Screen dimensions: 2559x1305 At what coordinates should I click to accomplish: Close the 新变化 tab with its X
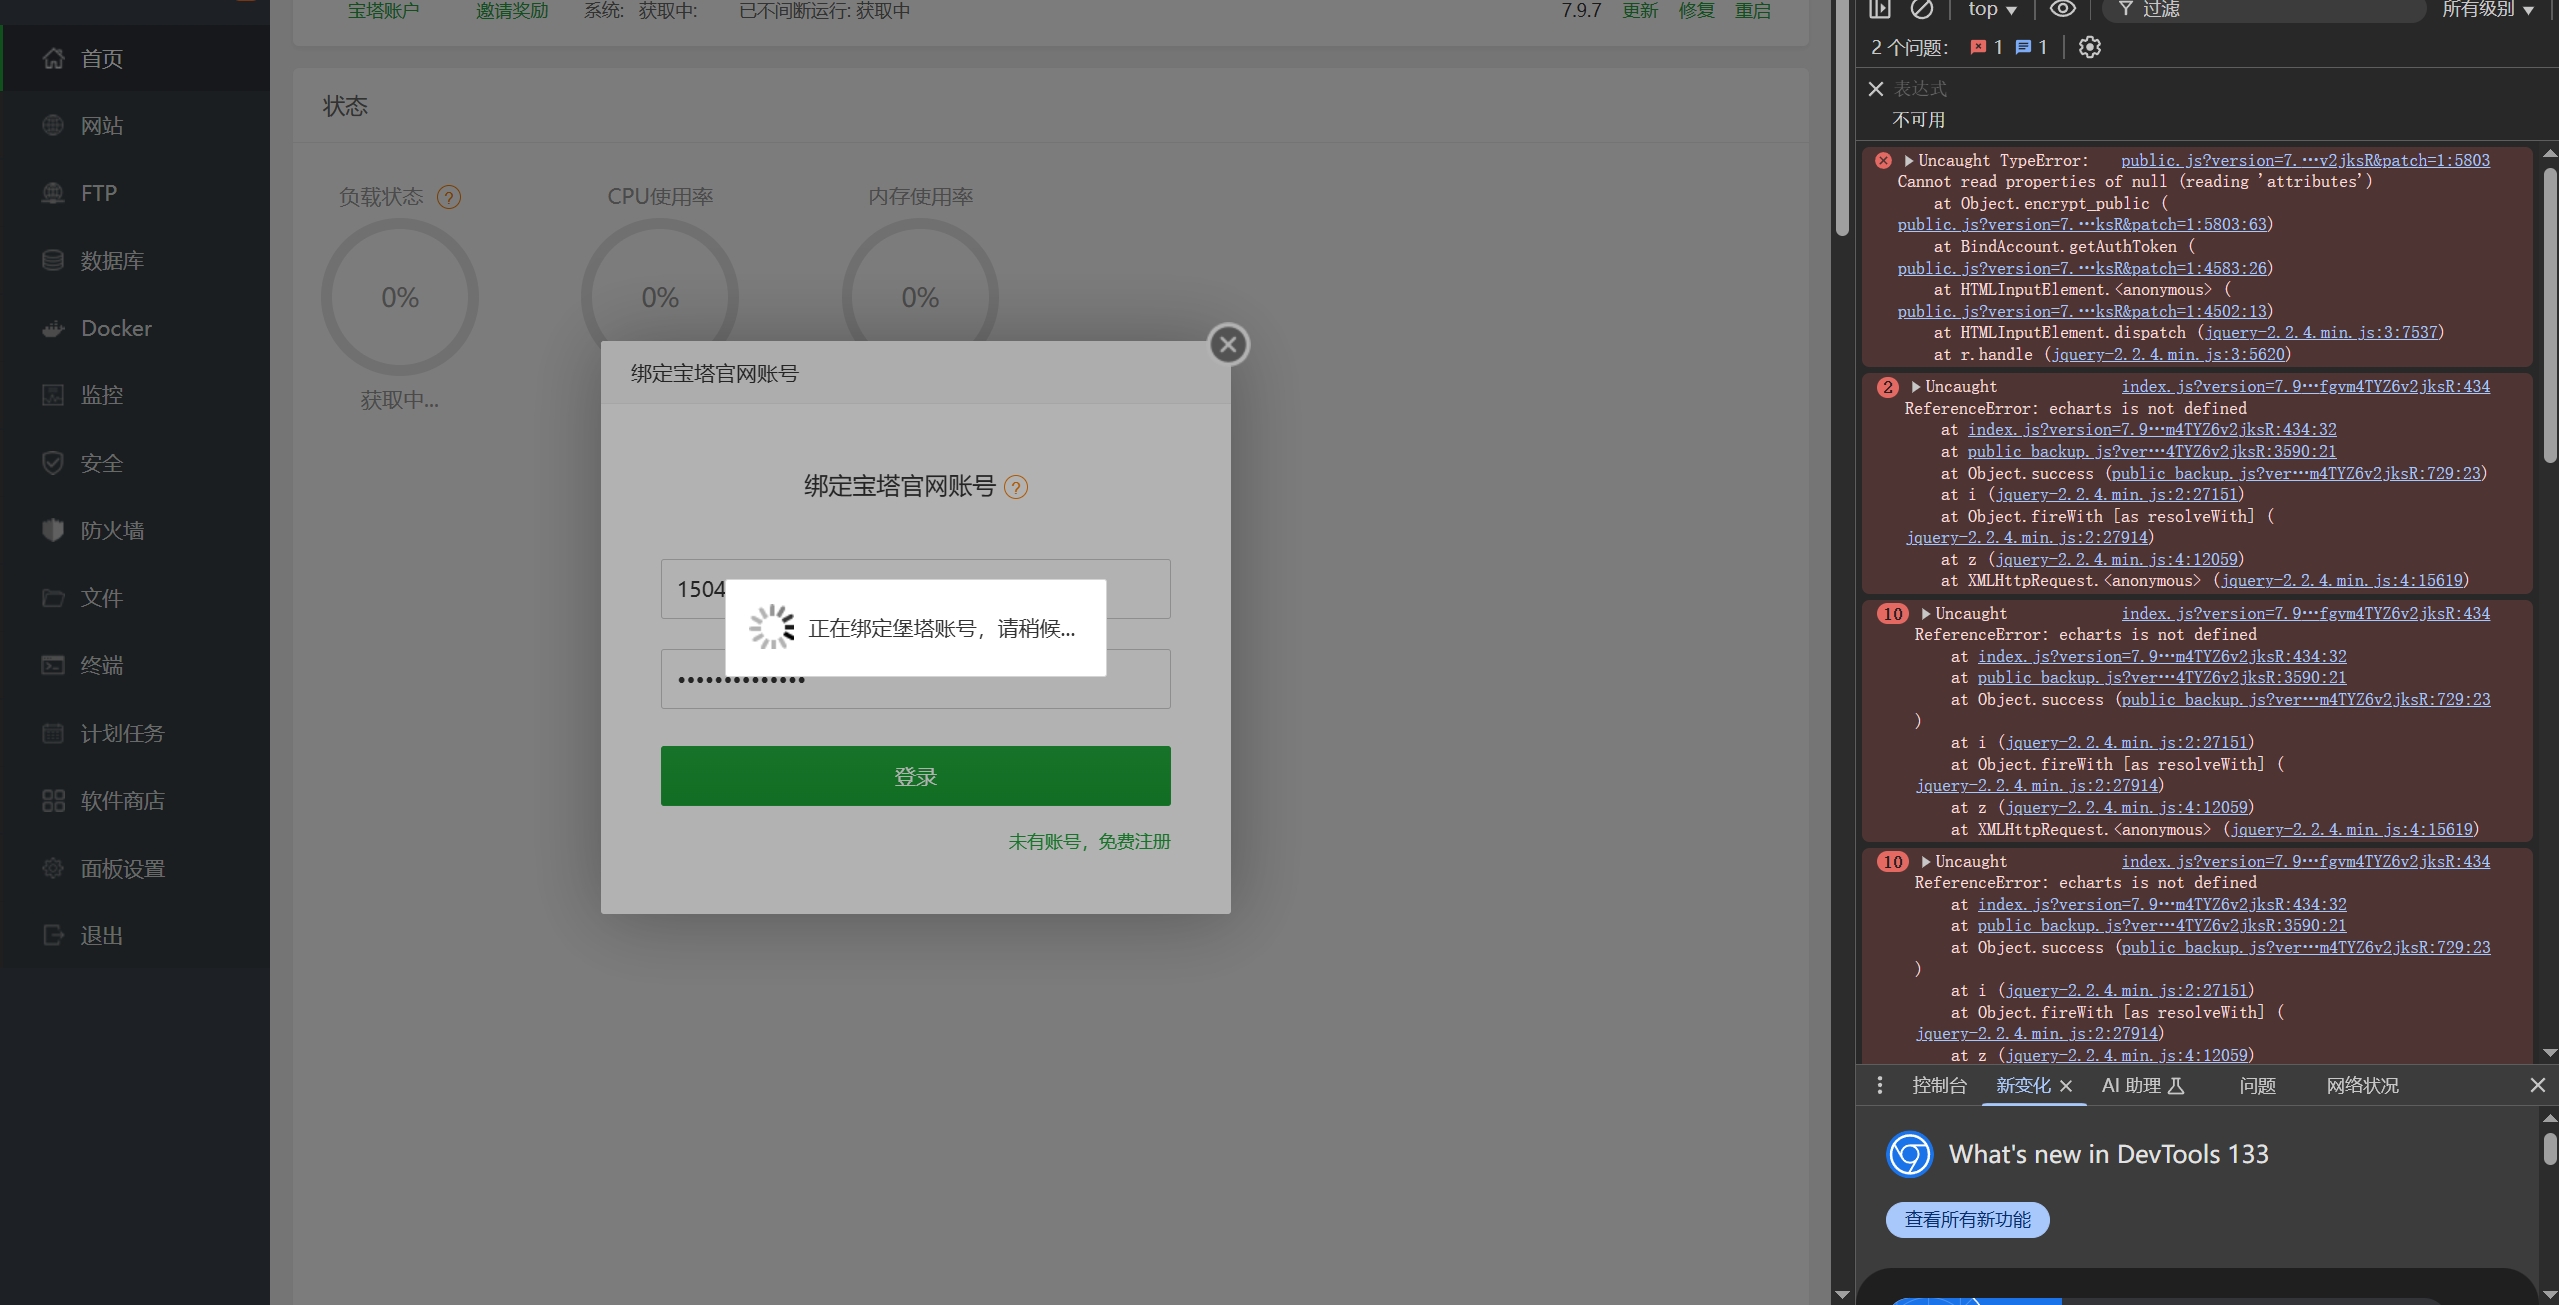[x=2066, y=1086]
